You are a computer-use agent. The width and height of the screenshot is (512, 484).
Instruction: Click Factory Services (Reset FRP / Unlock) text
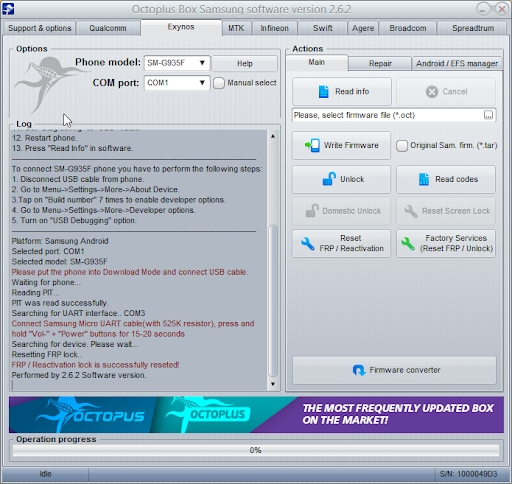click(x=456, y=243)
